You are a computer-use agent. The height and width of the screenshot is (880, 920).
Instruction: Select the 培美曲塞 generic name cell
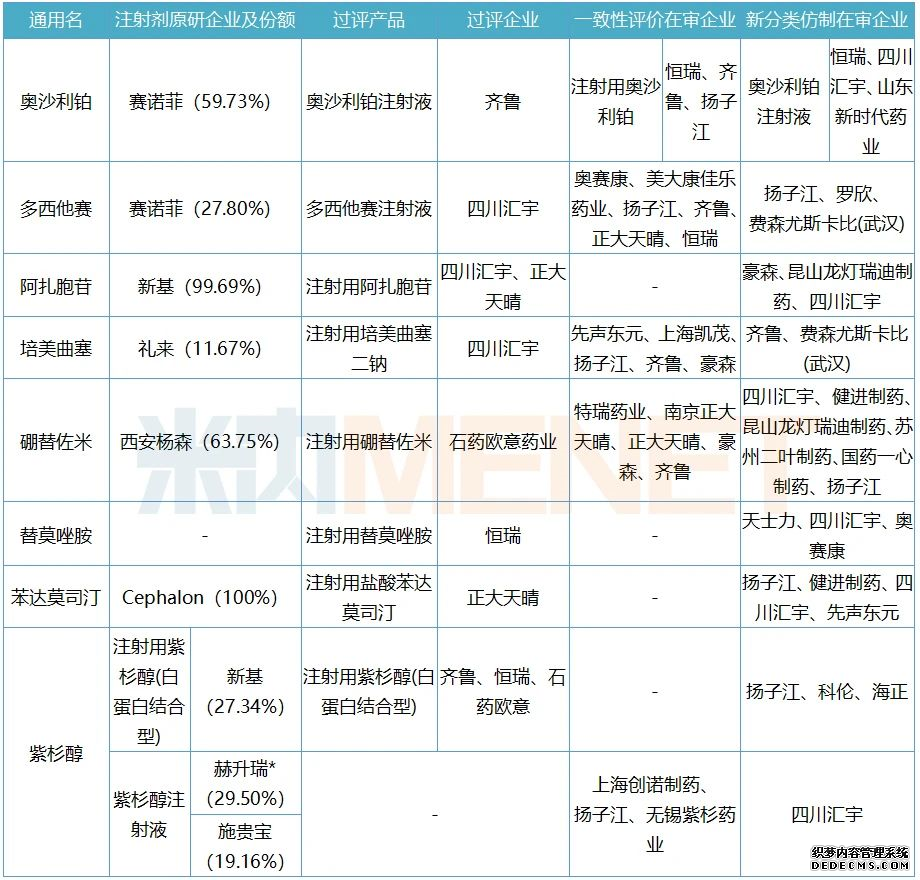(x=56, y=348)
